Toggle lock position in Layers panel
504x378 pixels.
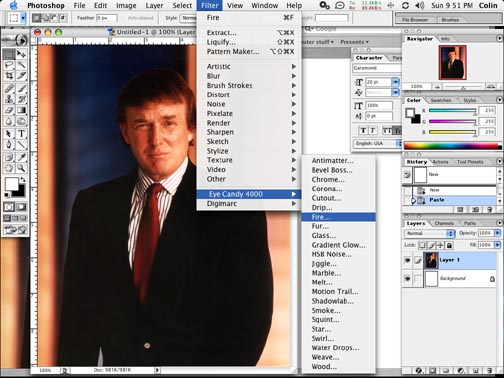(440, 246)
